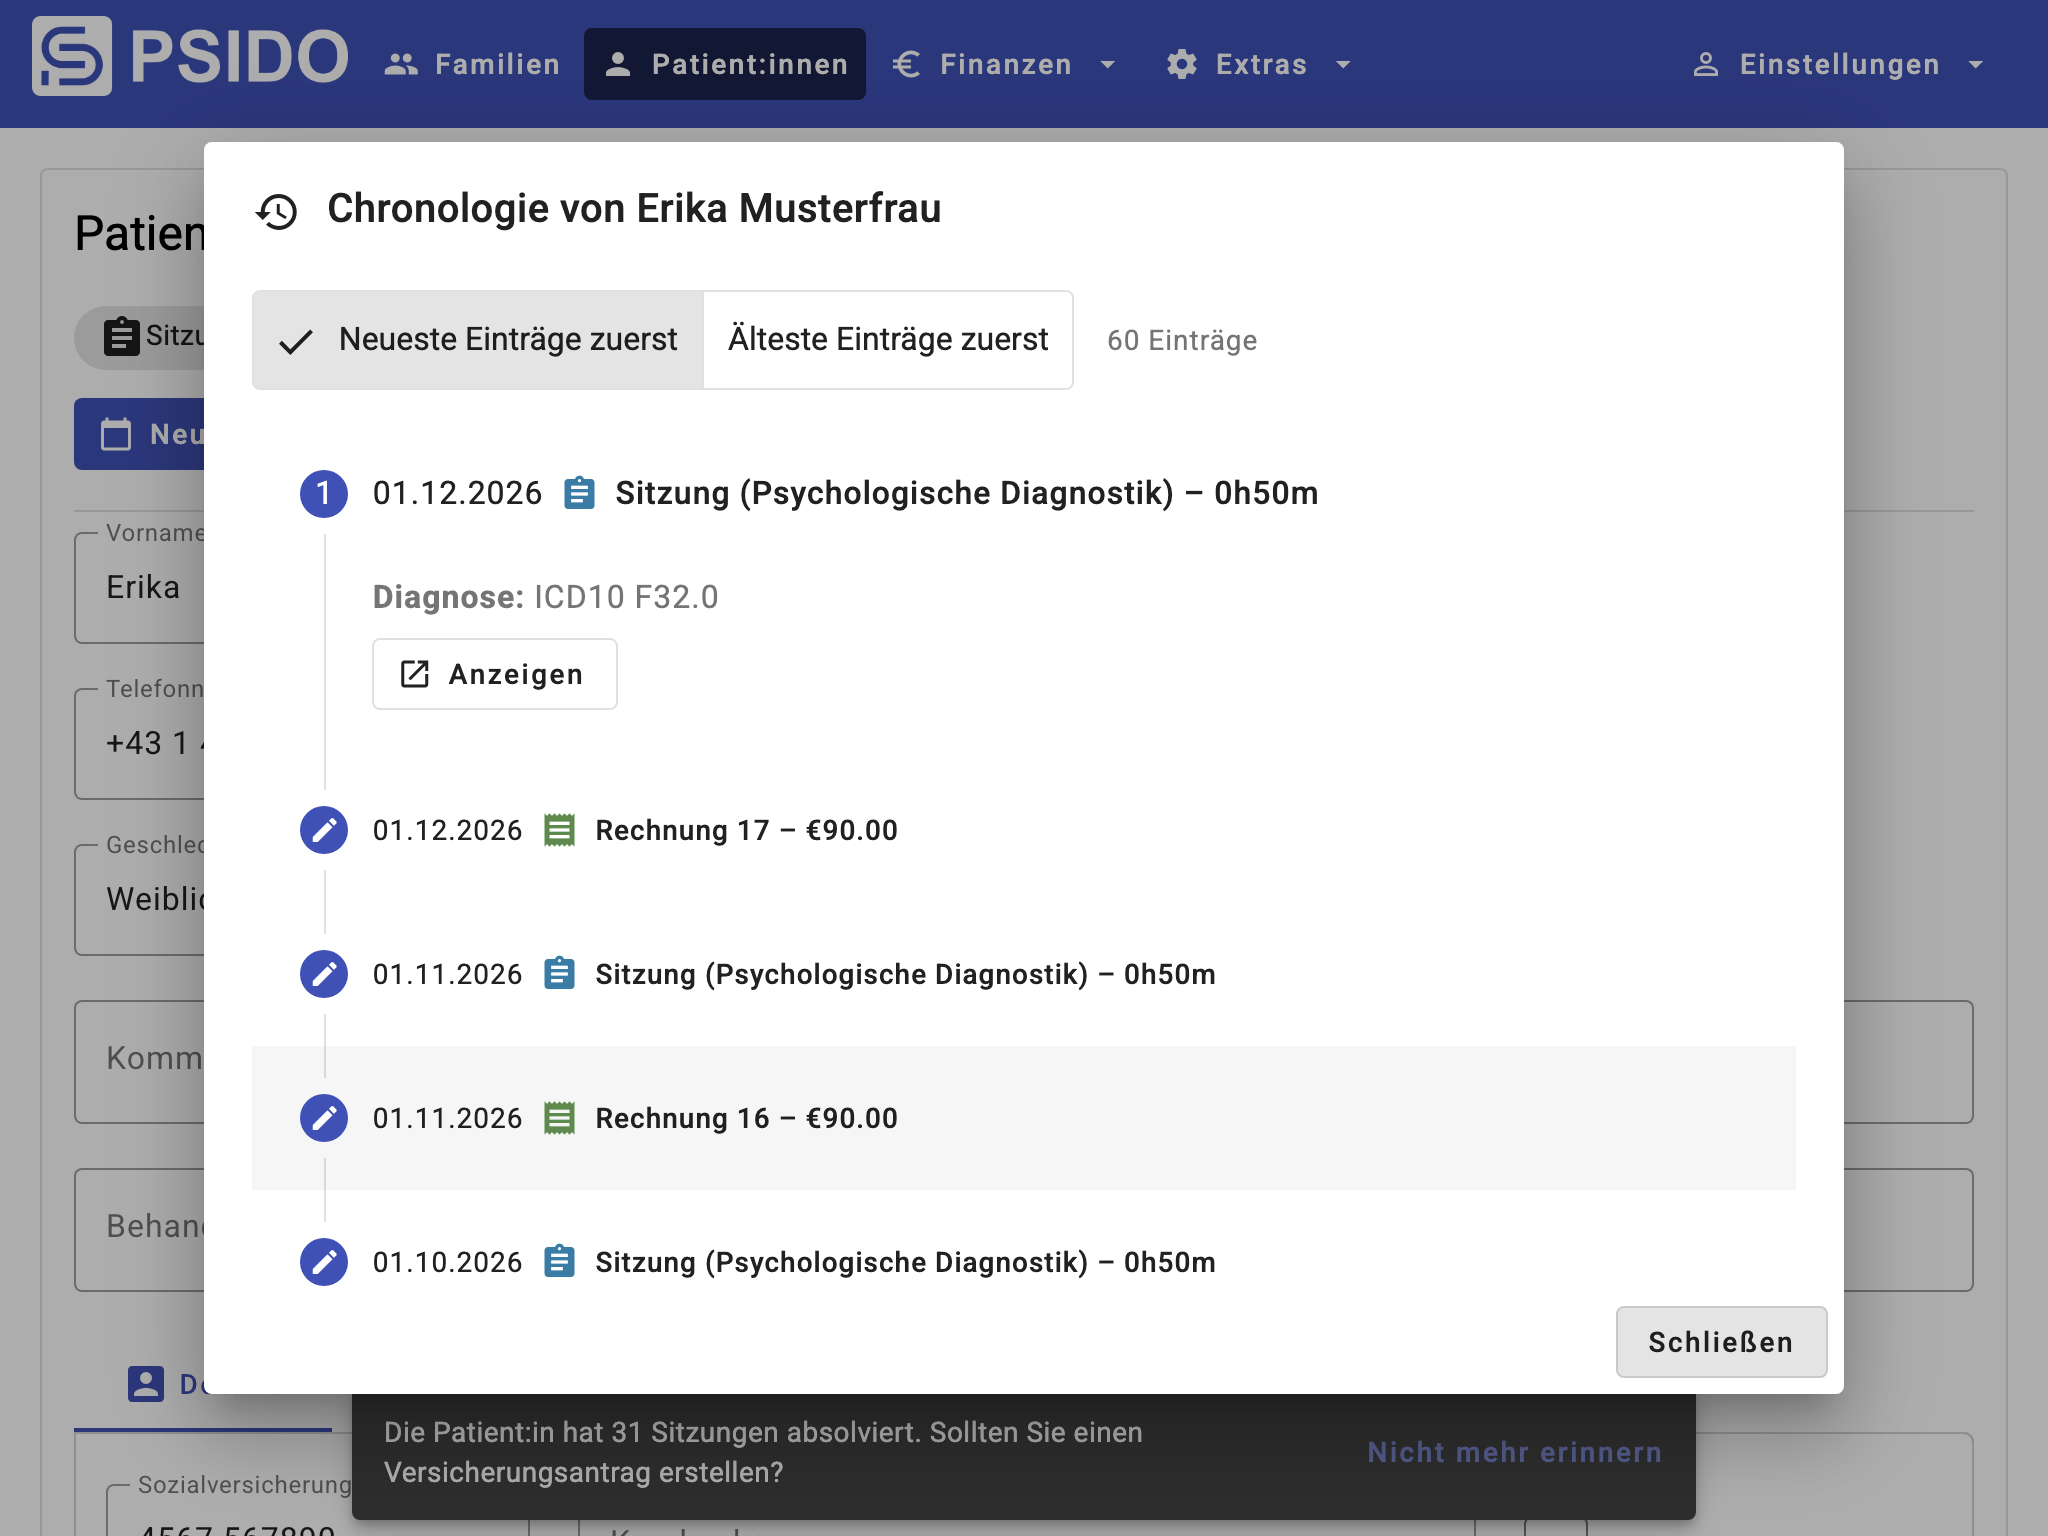The width and height of the screenshot is (2048, 1536).
Task: Click the Vorname field containing Erika
Action: click(140, 588)
